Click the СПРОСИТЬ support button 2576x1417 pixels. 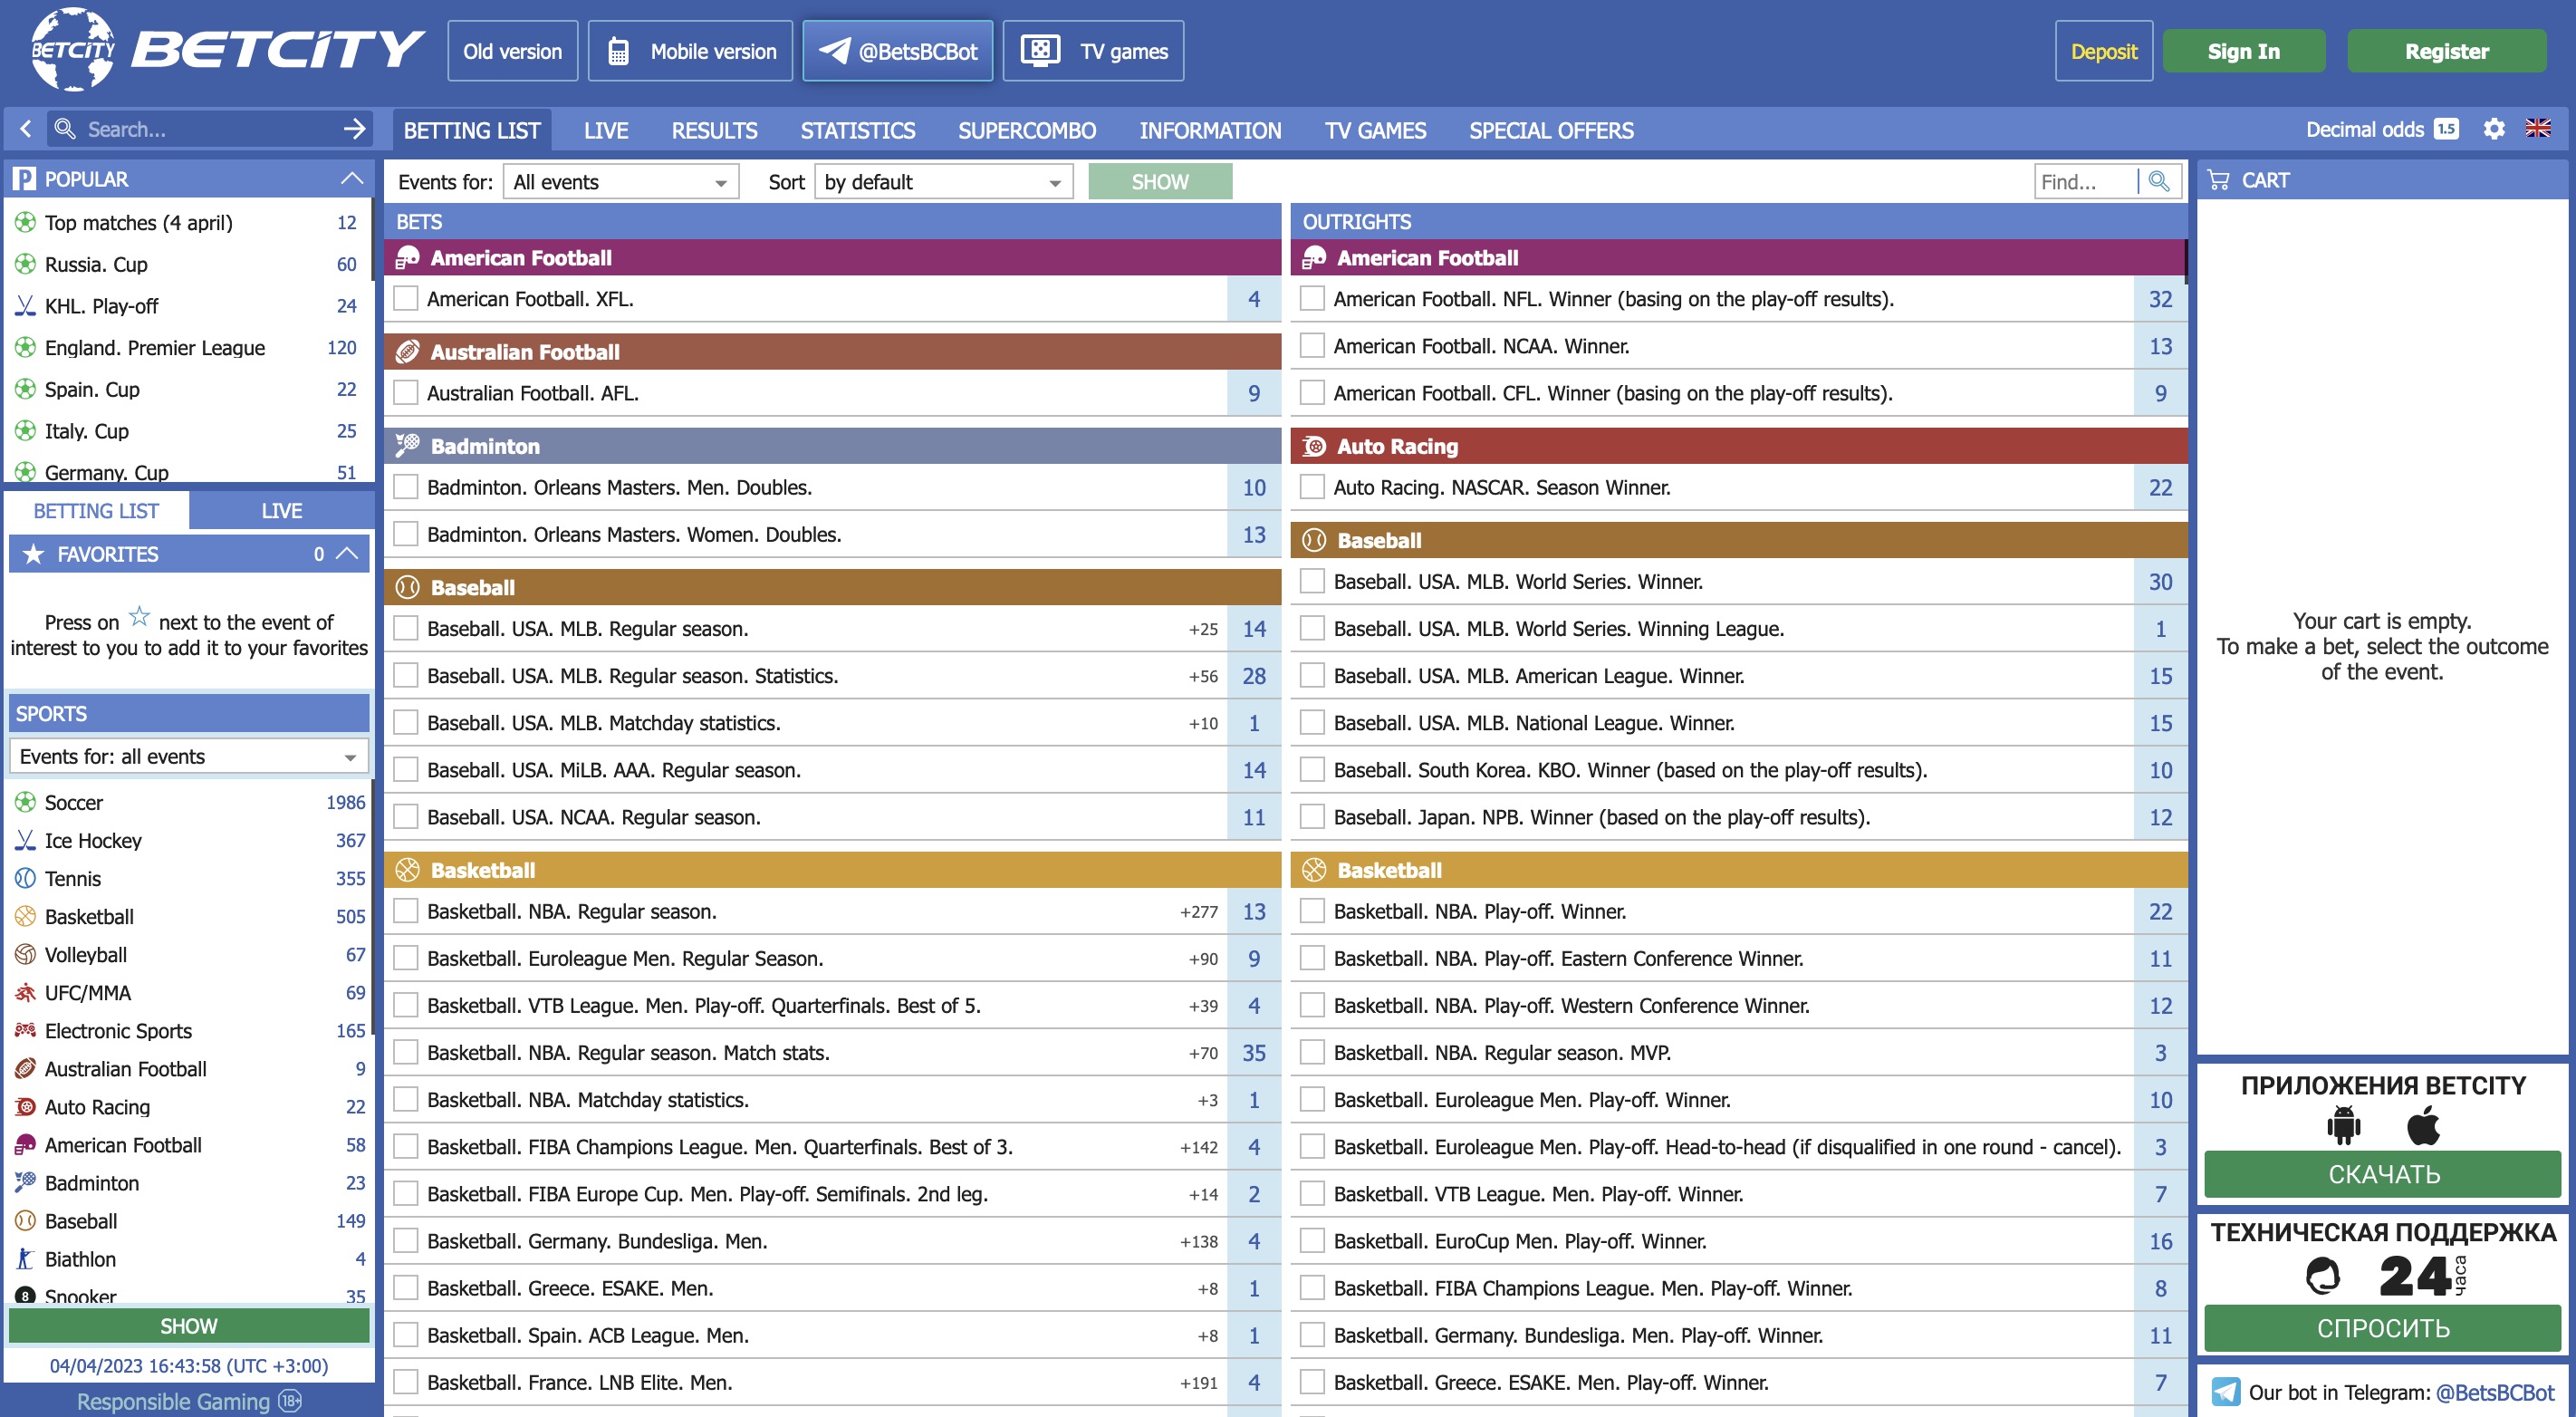click(2382, 1328)
